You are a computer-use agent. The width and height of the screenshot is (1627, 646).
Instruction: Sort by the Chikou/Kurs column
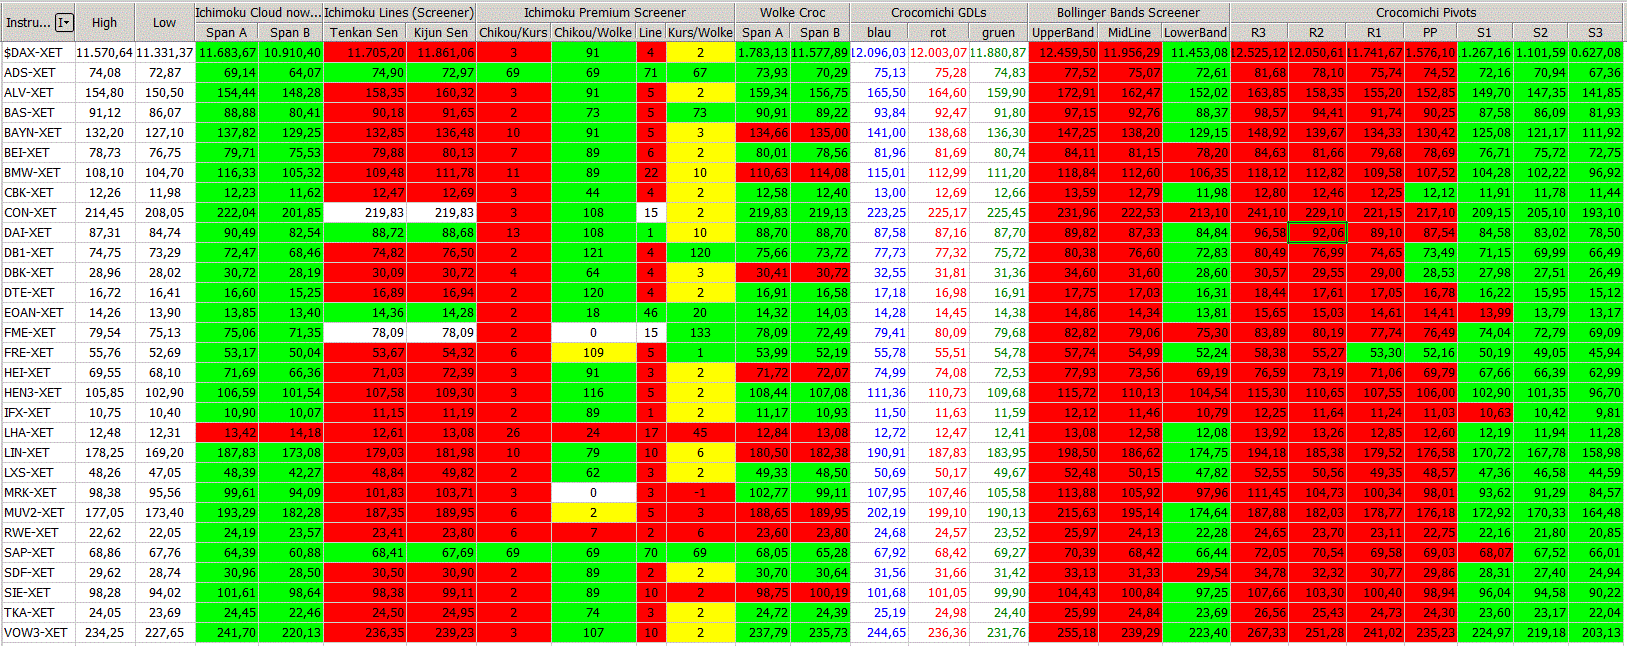[513, 32]
